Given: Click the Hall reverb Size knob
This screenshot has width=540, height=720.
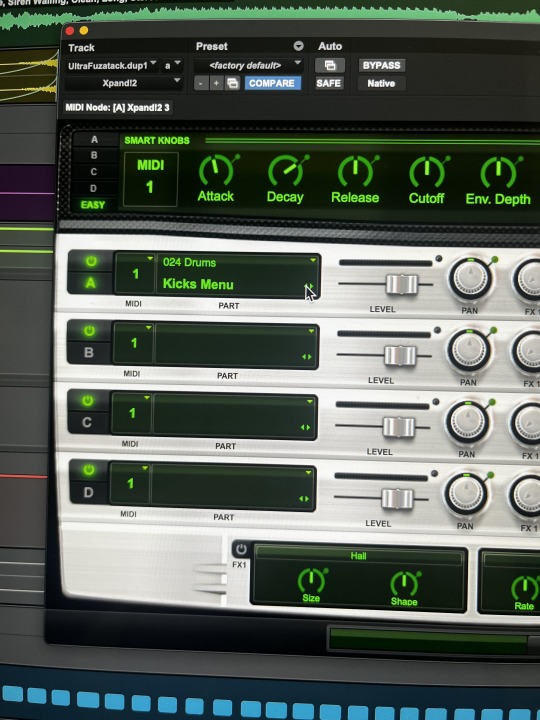Looking at the screenshot, I should click(x=311, y=580).
